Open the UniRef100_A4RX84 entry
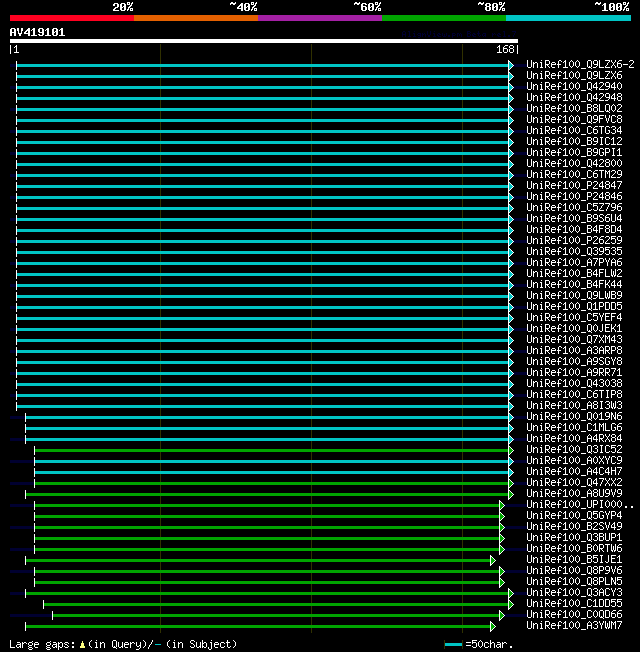640x652 pixels. pyautogui.click(x=574, y=439)
